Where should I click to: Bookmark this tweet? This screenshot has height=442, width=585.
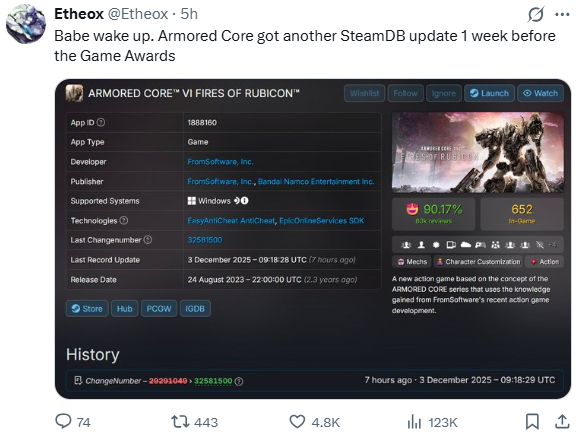pyautogui.click(x=532, y=422)
